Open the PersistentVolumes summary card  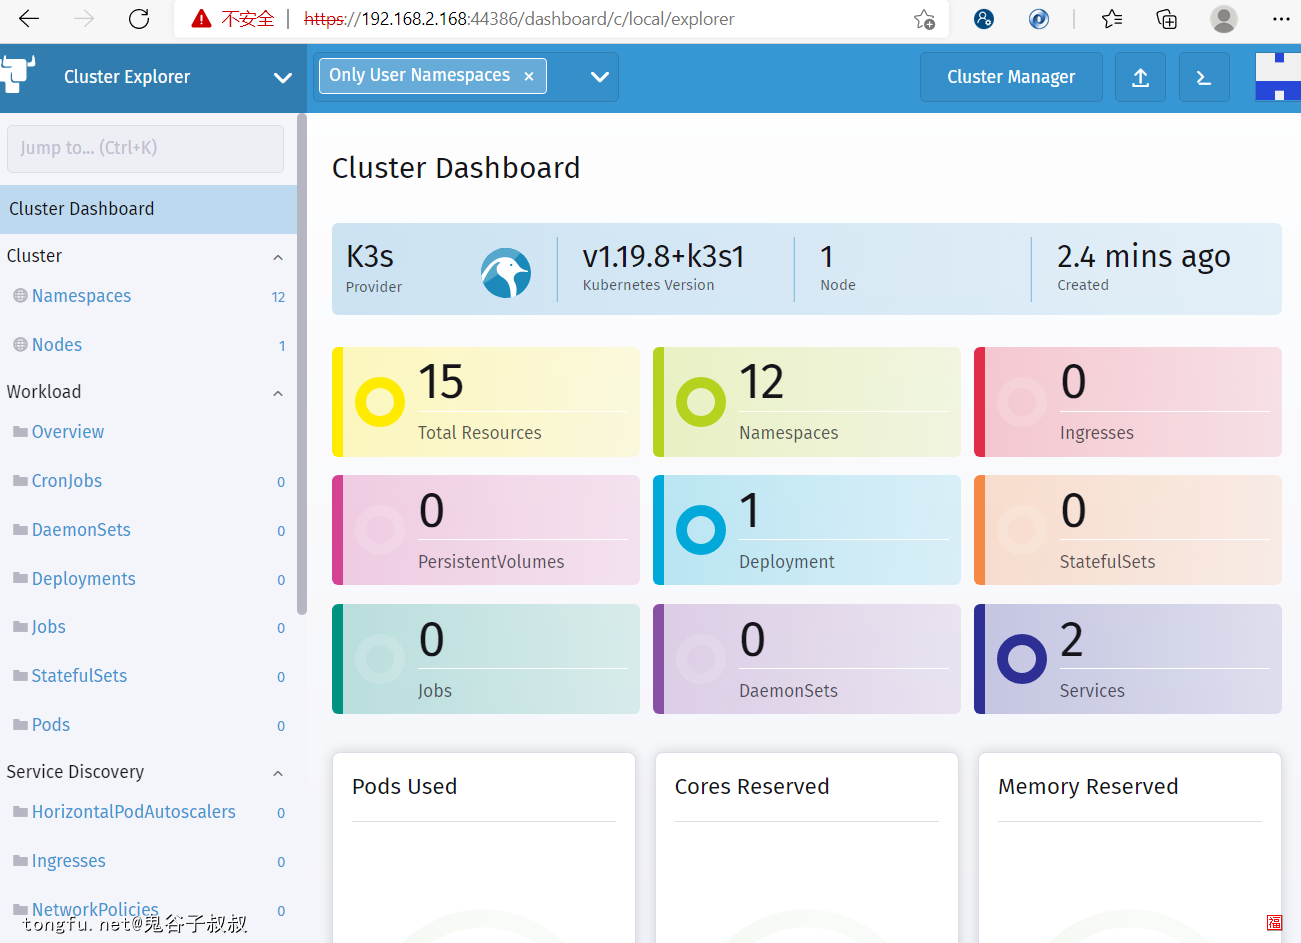coord(485,530)
